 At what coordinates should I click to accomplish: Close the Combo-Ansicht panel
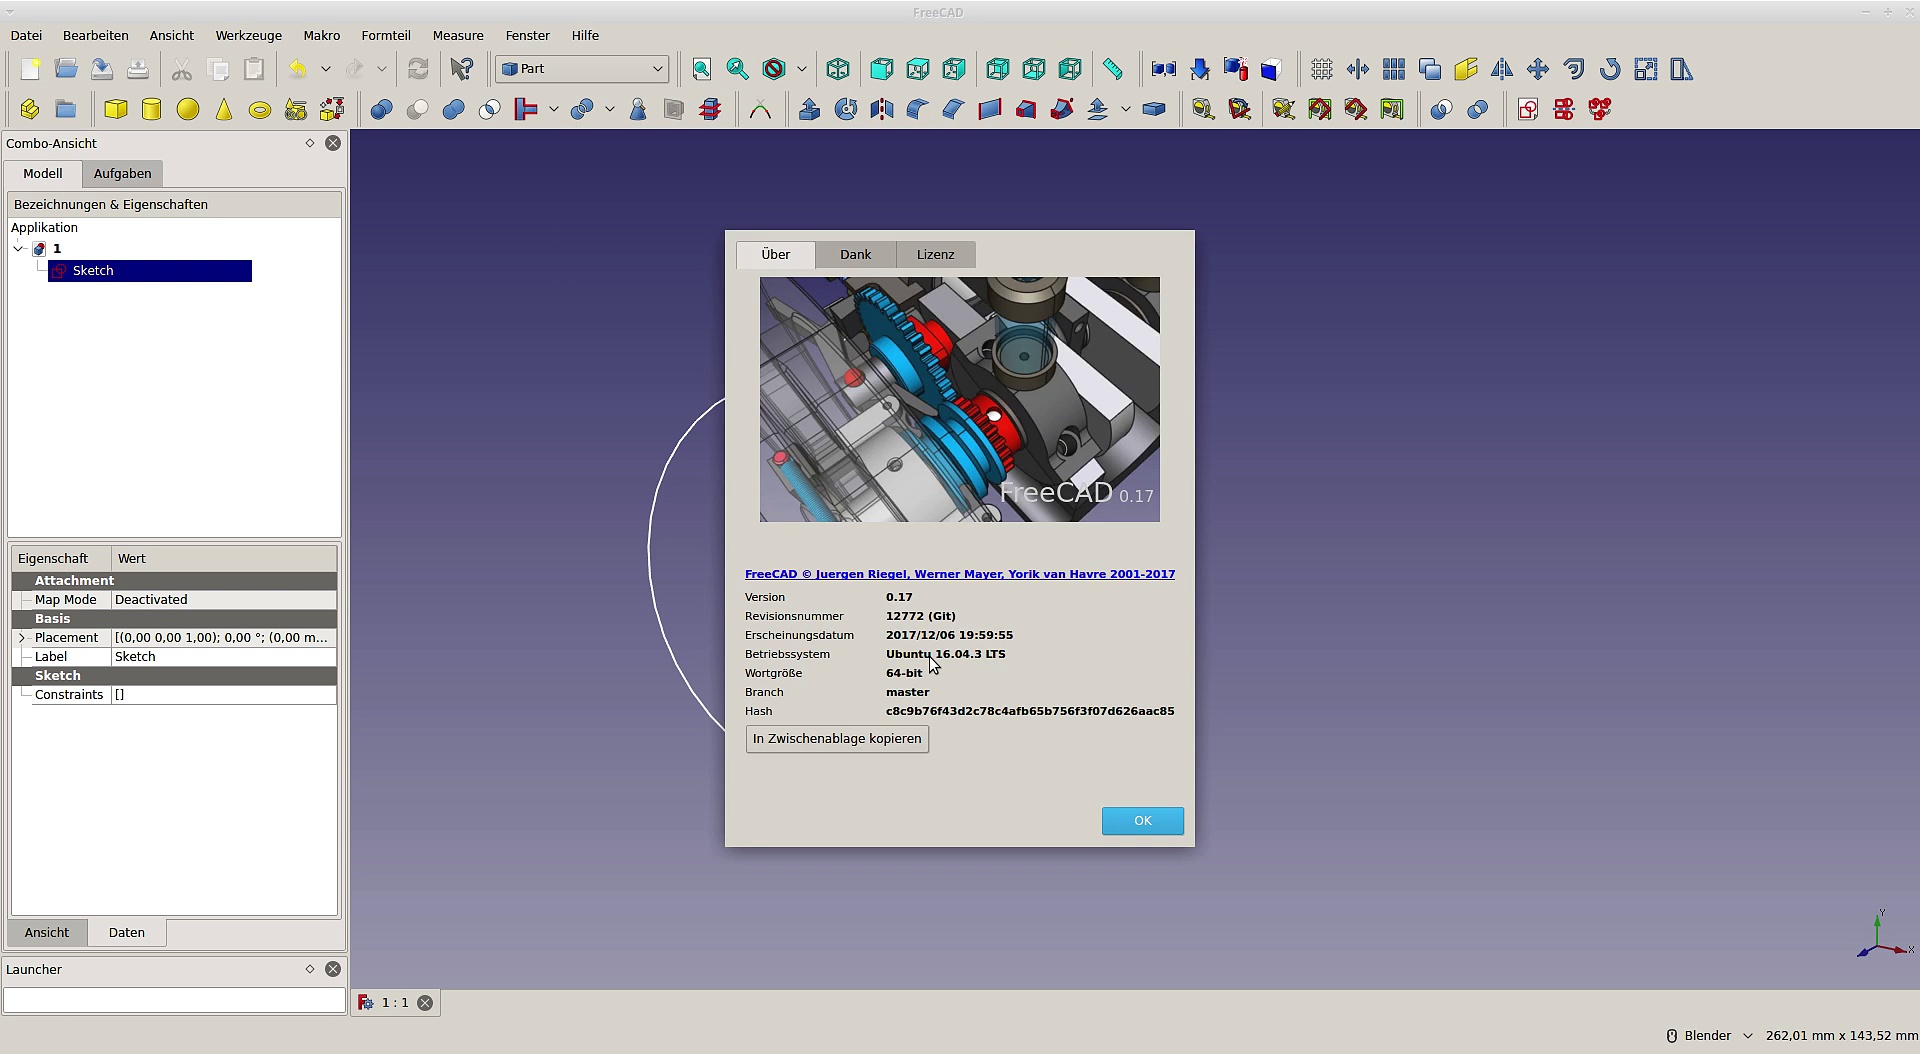point(333,143)
